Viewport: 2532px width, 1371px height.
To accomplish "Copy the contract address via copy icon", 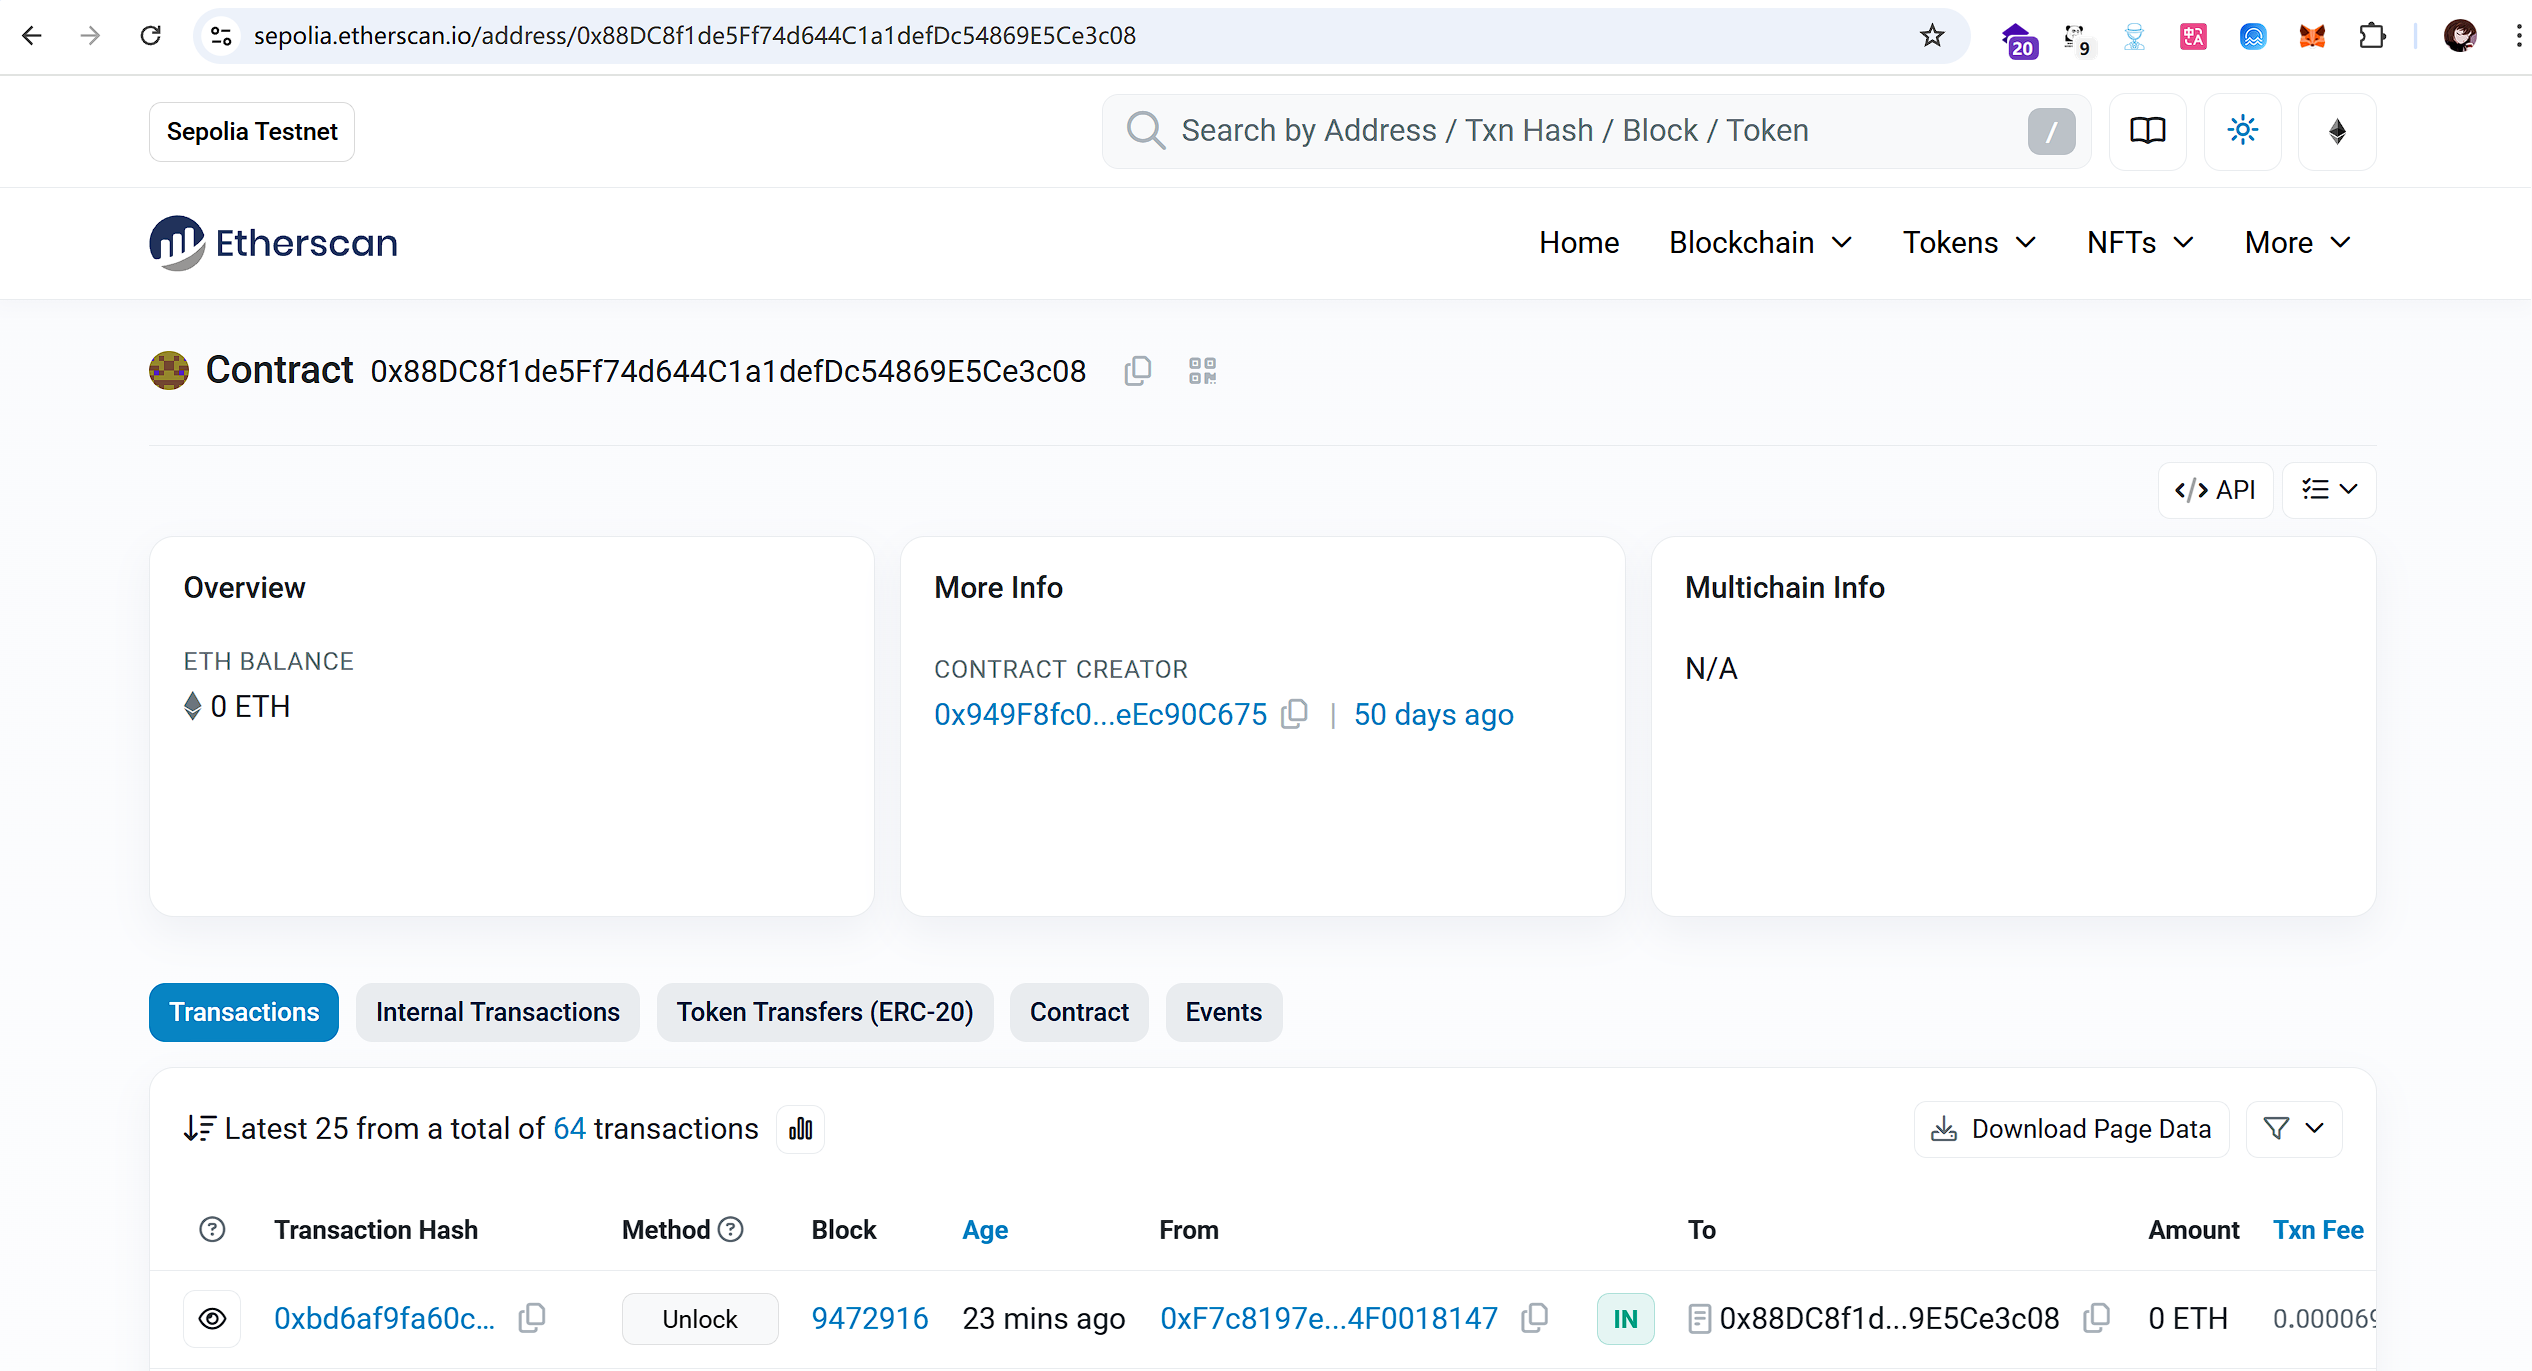I will (x=1137, y=371).
